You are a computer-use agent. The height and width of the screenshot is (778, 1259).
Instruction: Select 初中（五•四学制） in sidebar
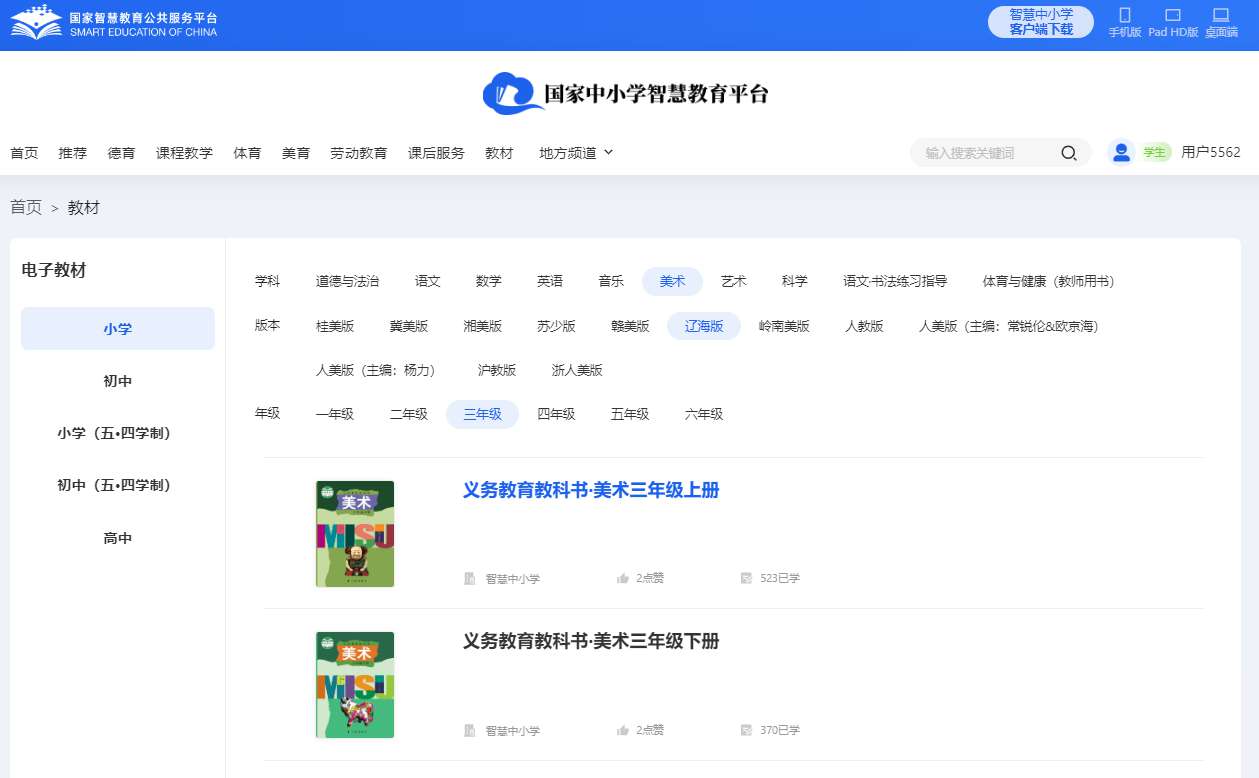[118, 485]
